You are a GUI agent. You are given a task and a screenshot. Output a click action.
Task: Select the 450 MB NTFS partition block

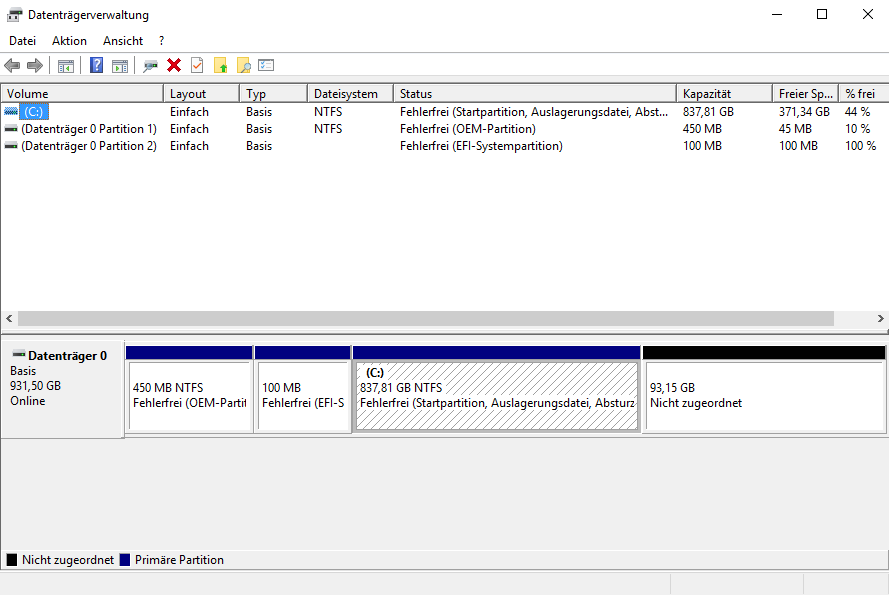point(189,390)
